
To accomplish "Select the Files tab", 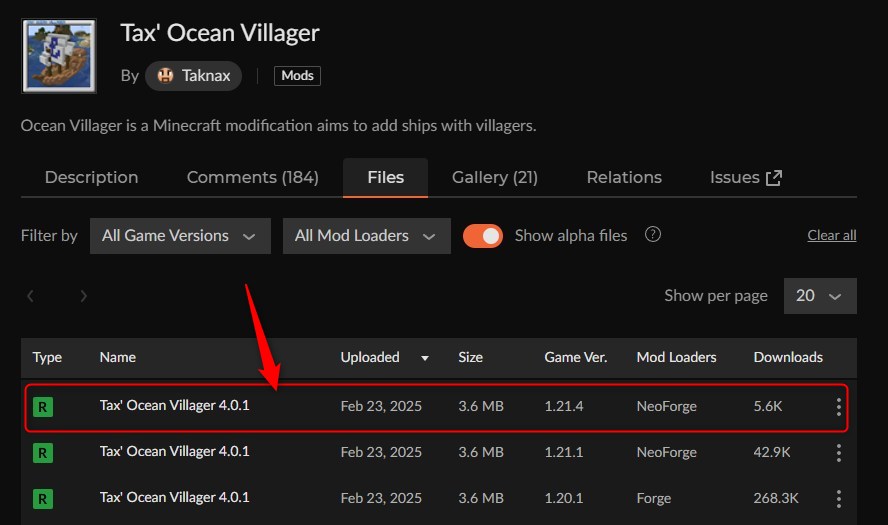I will (385, 177).
